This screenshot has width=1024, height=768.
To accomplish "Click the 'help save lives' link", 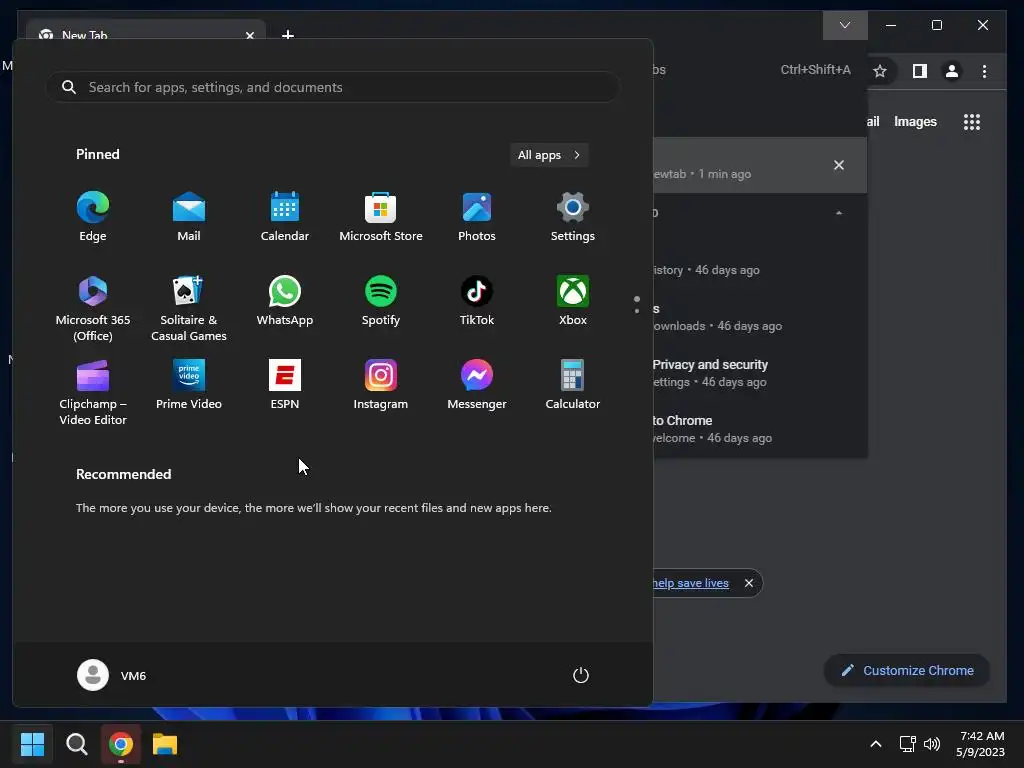I will click(x=690, y=583).
